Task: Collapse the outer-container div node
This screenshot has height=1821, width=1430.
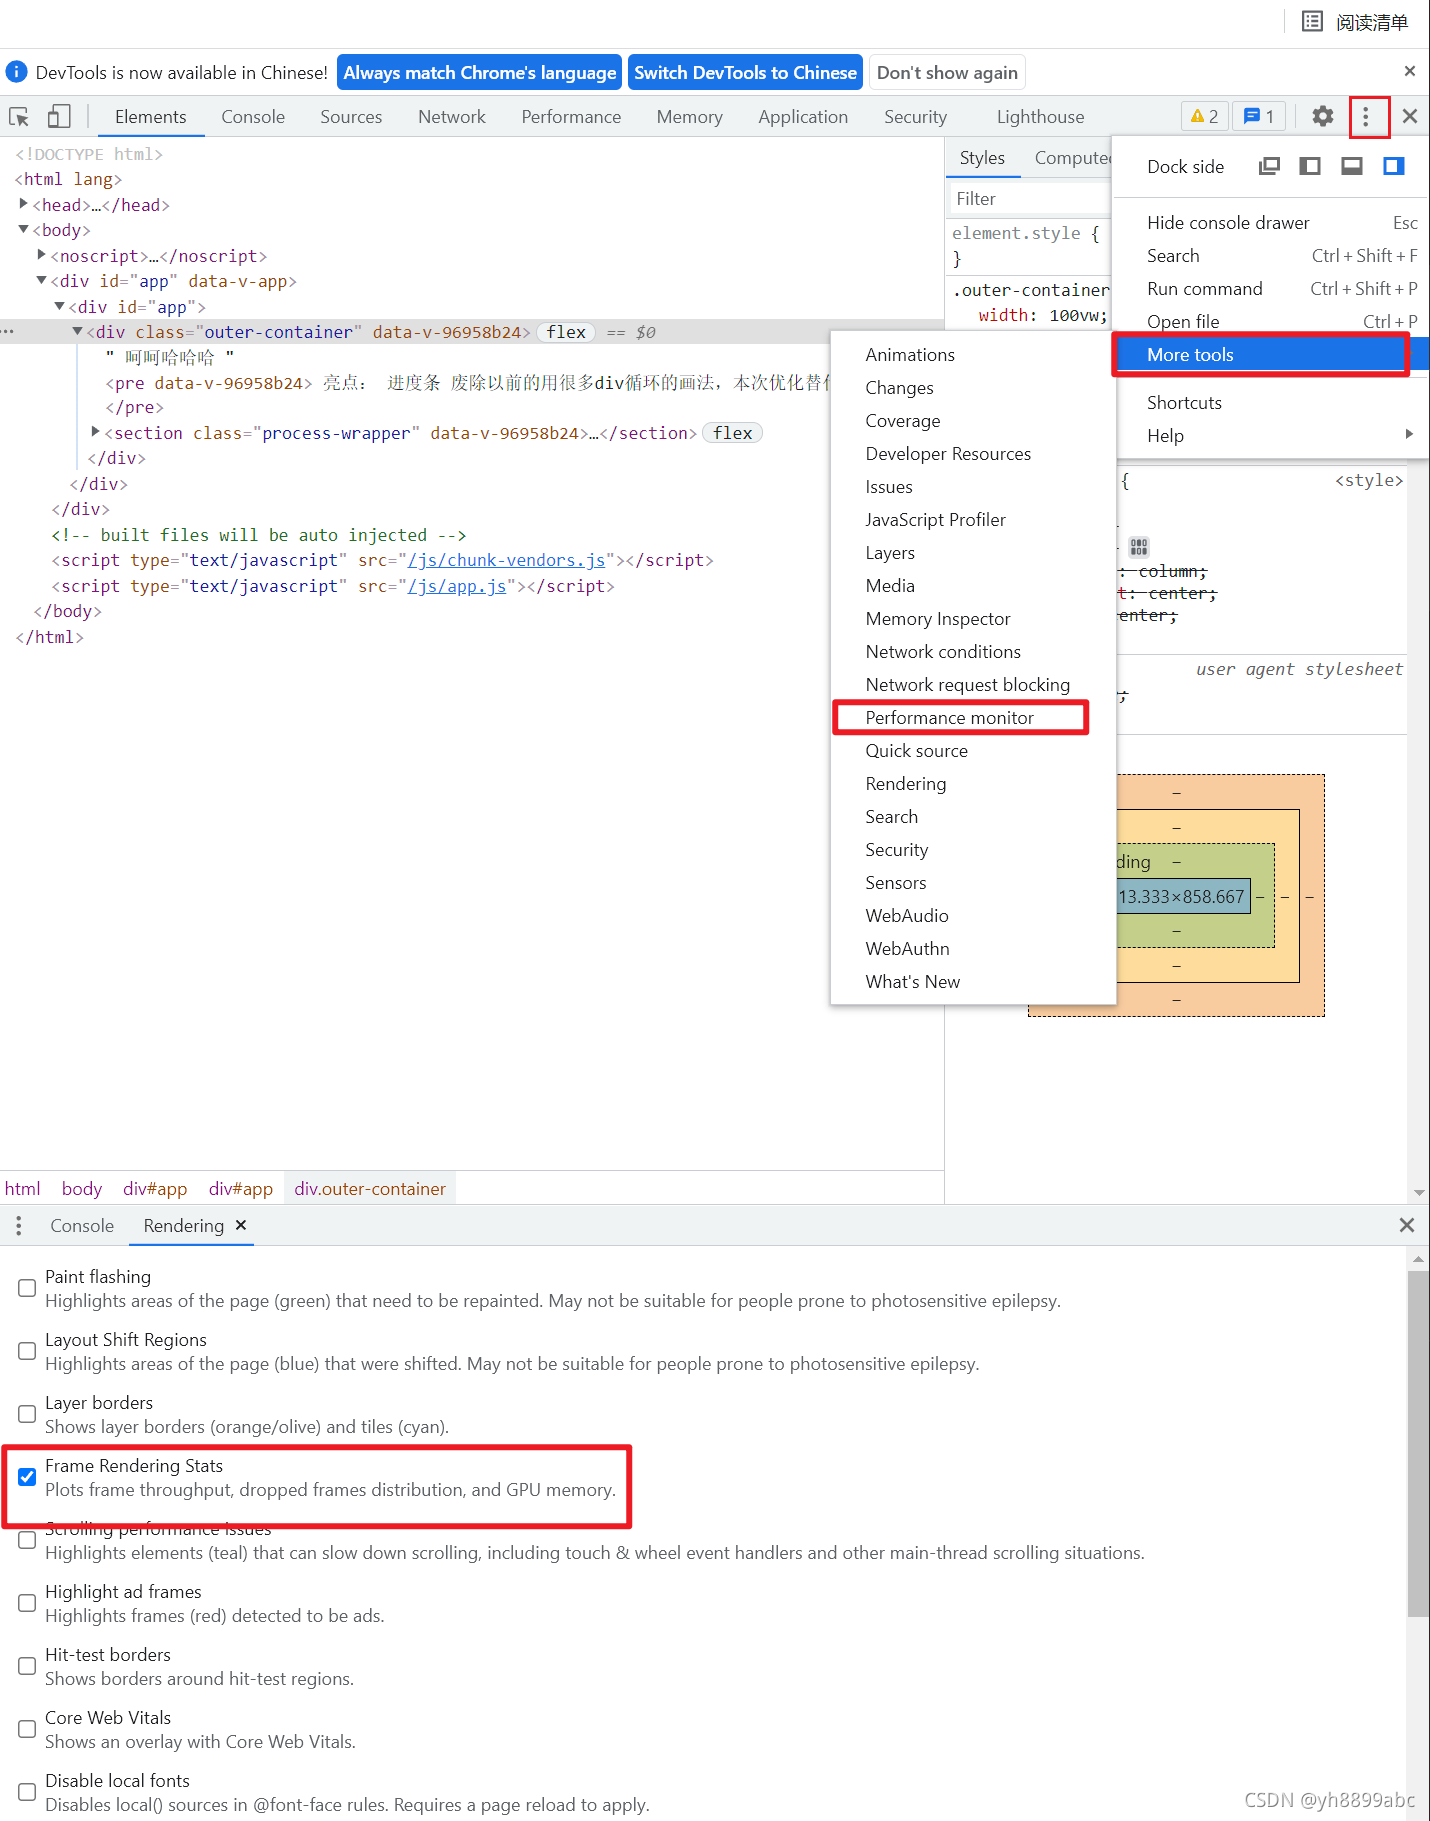Action: pyautogui.click(x=78, y=331)
